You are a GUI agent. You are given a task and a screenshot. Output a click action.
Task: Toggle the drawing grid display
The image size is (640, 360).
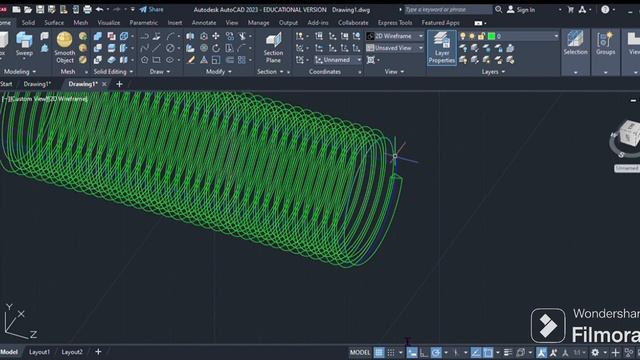point(379,352)
